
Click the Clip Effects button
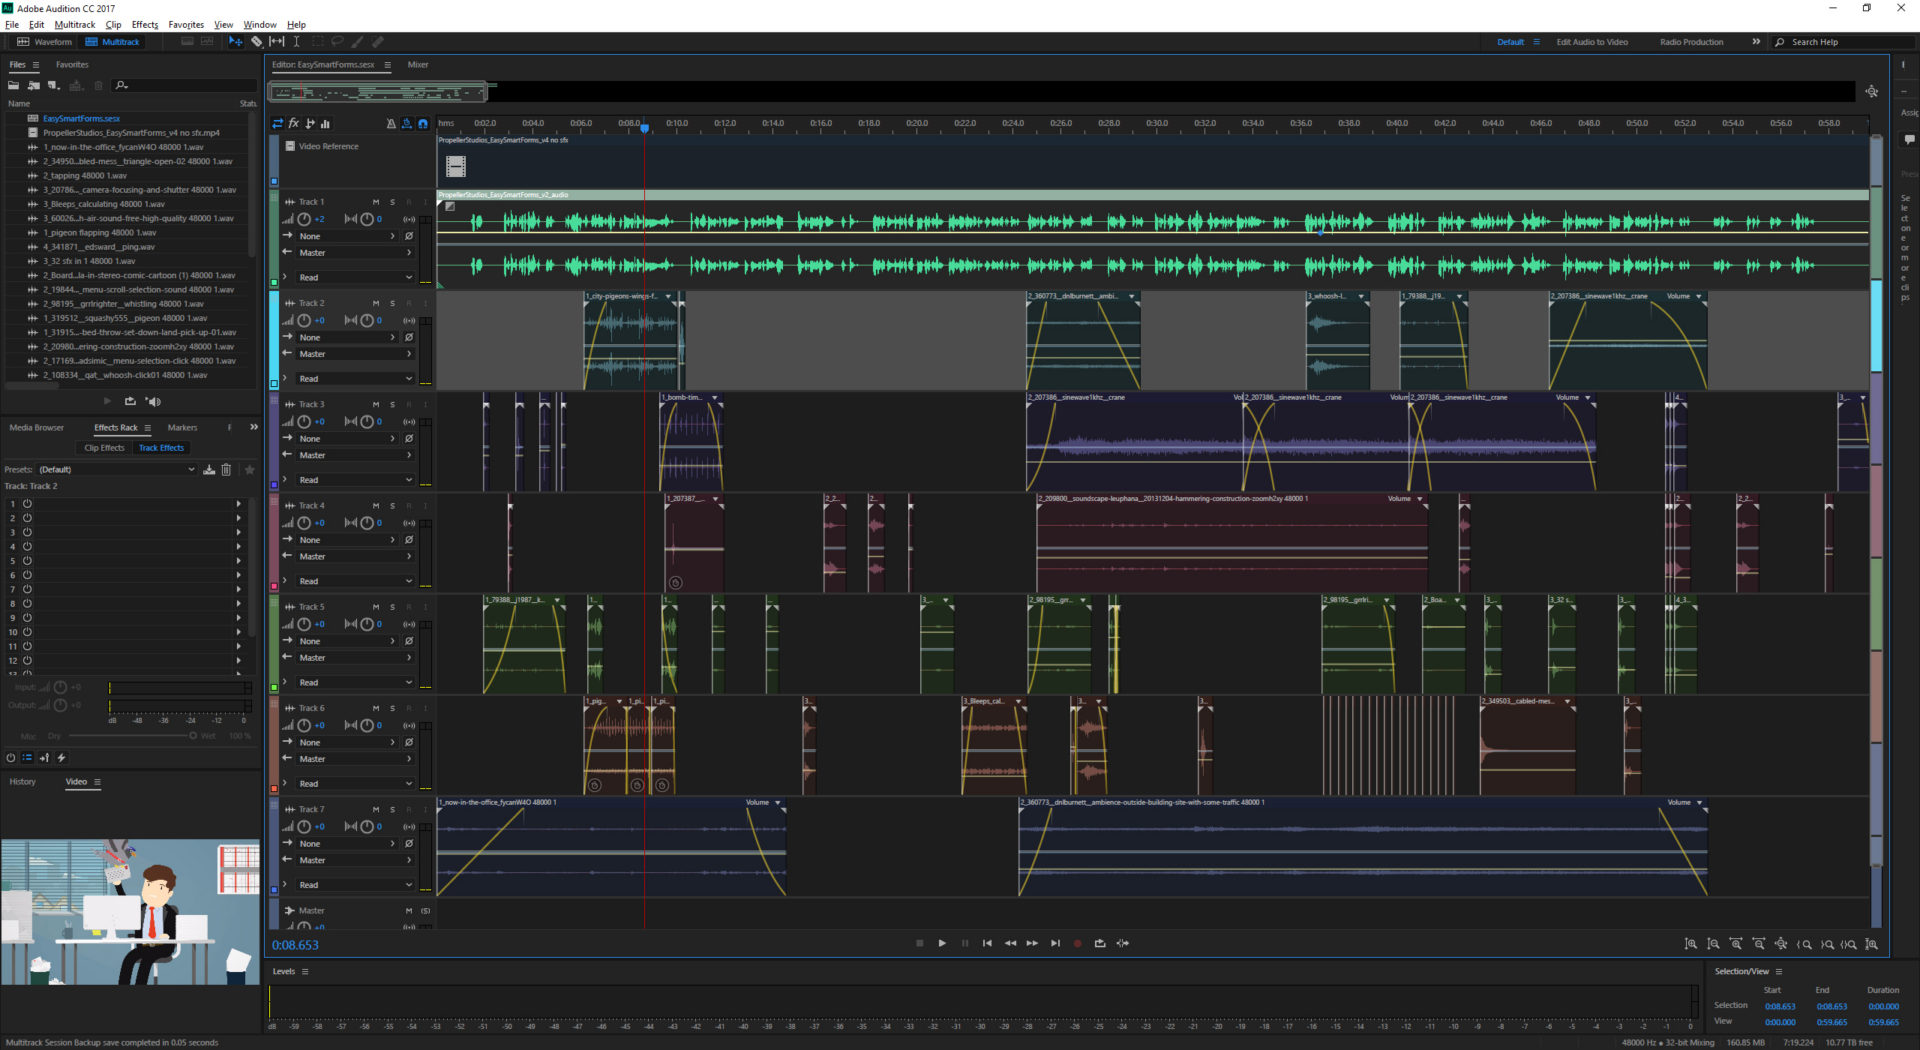[104, 448]
